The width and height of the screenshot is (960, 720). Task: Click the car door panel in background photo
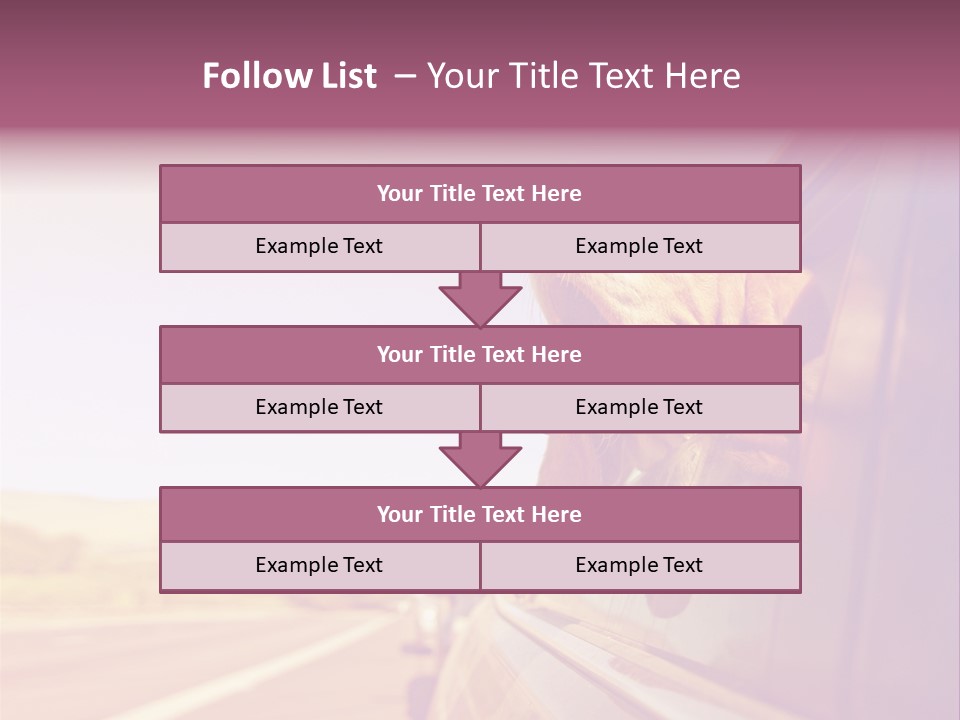tap(612, 667)
